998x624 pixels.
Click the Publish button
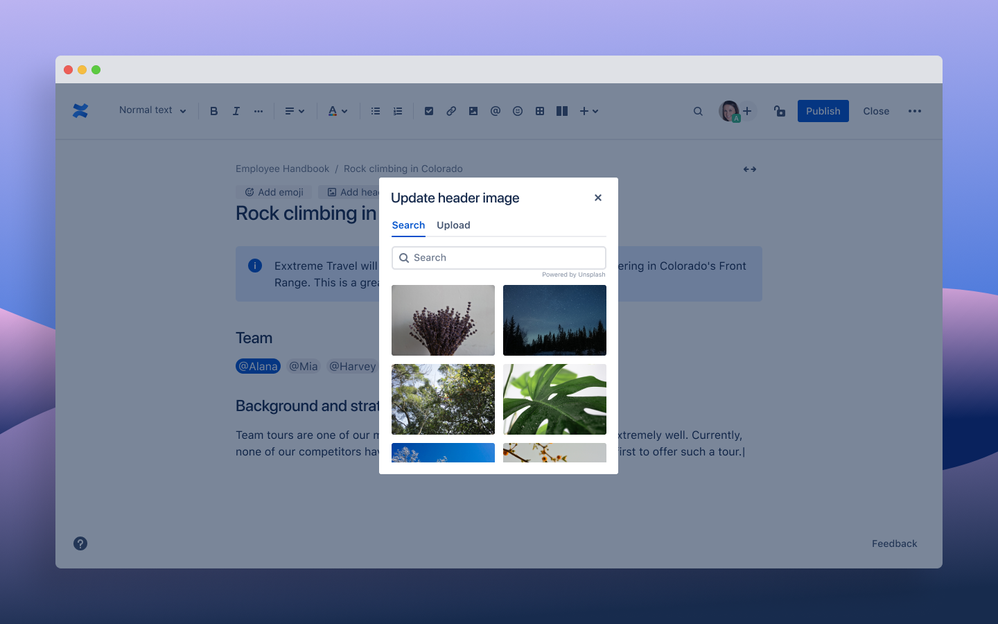click(x=823, y=111)
